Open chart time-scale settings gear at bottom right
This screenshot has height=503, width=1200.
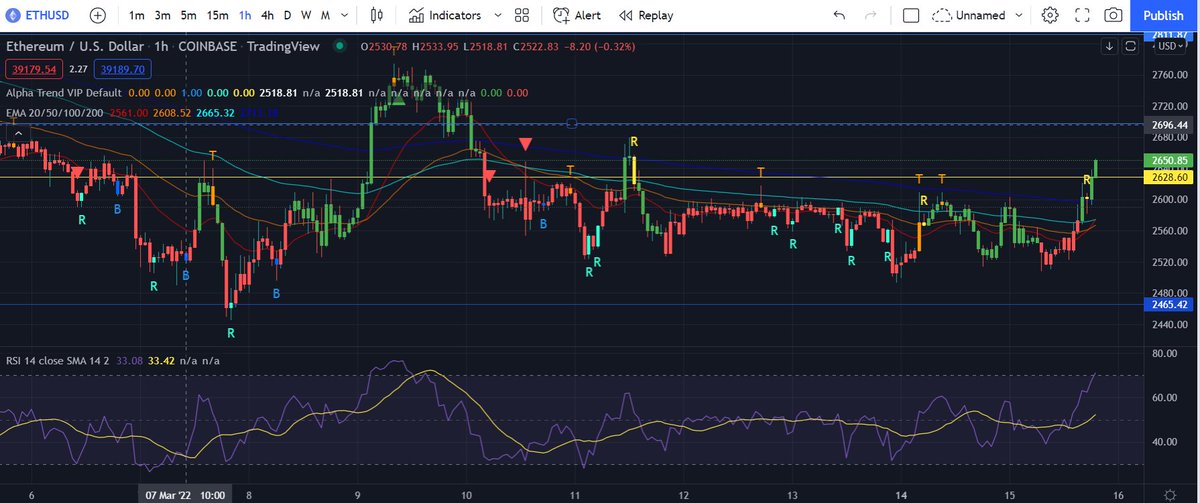point(1169,494)
